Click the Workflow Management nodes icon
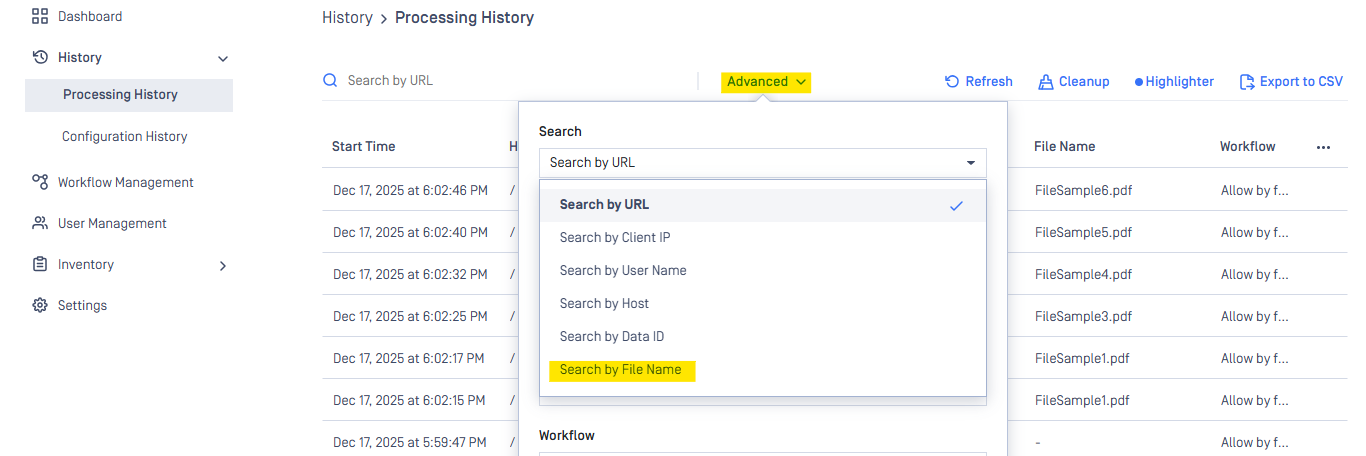This screenshot has width=1366, height=456. pos(40,182)
